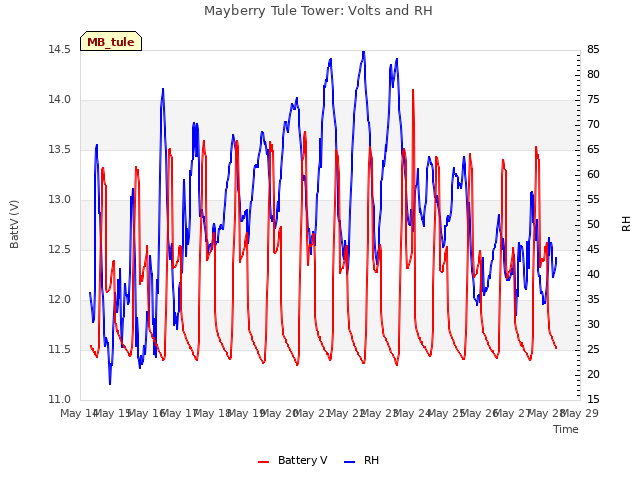The height and width of the screenshot is (480, 640).
Task: Click the 30 right axis tick
Action: pyautogui.click(x=593, y=324)
